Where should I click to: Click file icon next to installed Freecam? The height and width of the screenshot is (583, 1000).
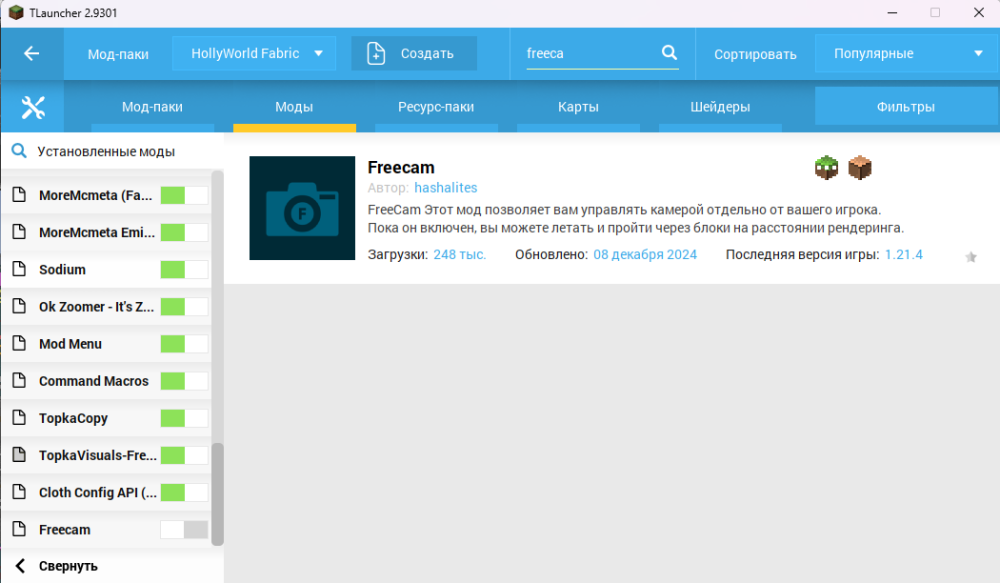click(x=20, y=529)
